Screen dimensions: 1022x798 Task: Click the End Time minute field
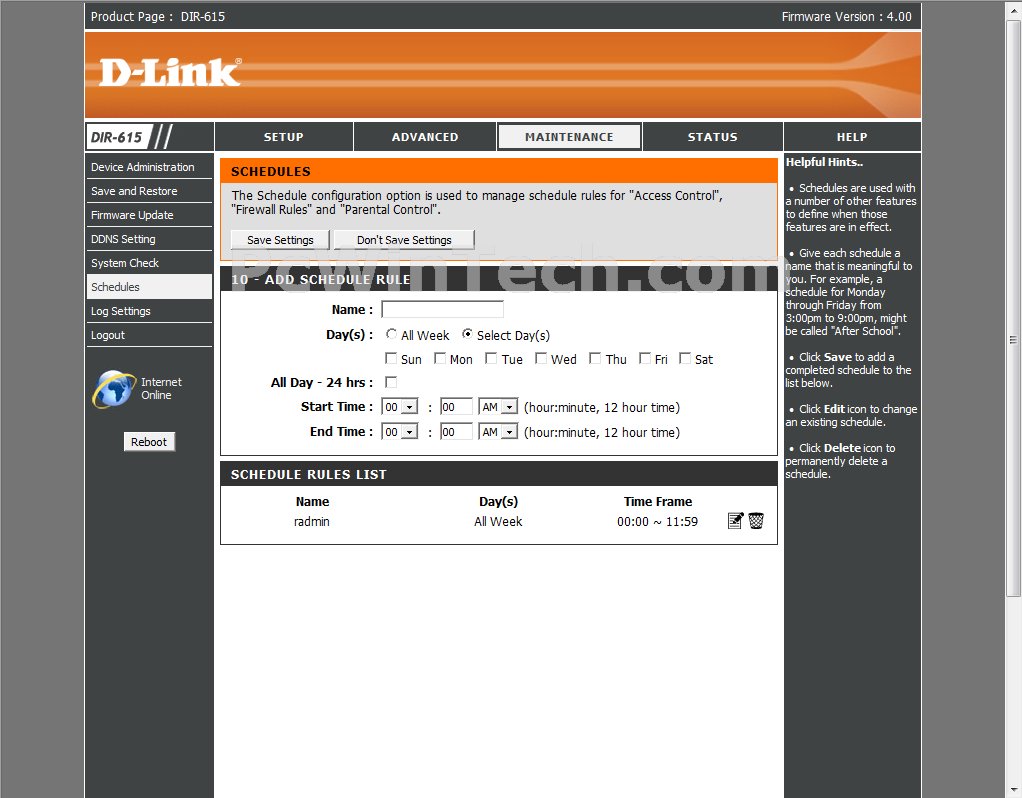pos(456,432)
